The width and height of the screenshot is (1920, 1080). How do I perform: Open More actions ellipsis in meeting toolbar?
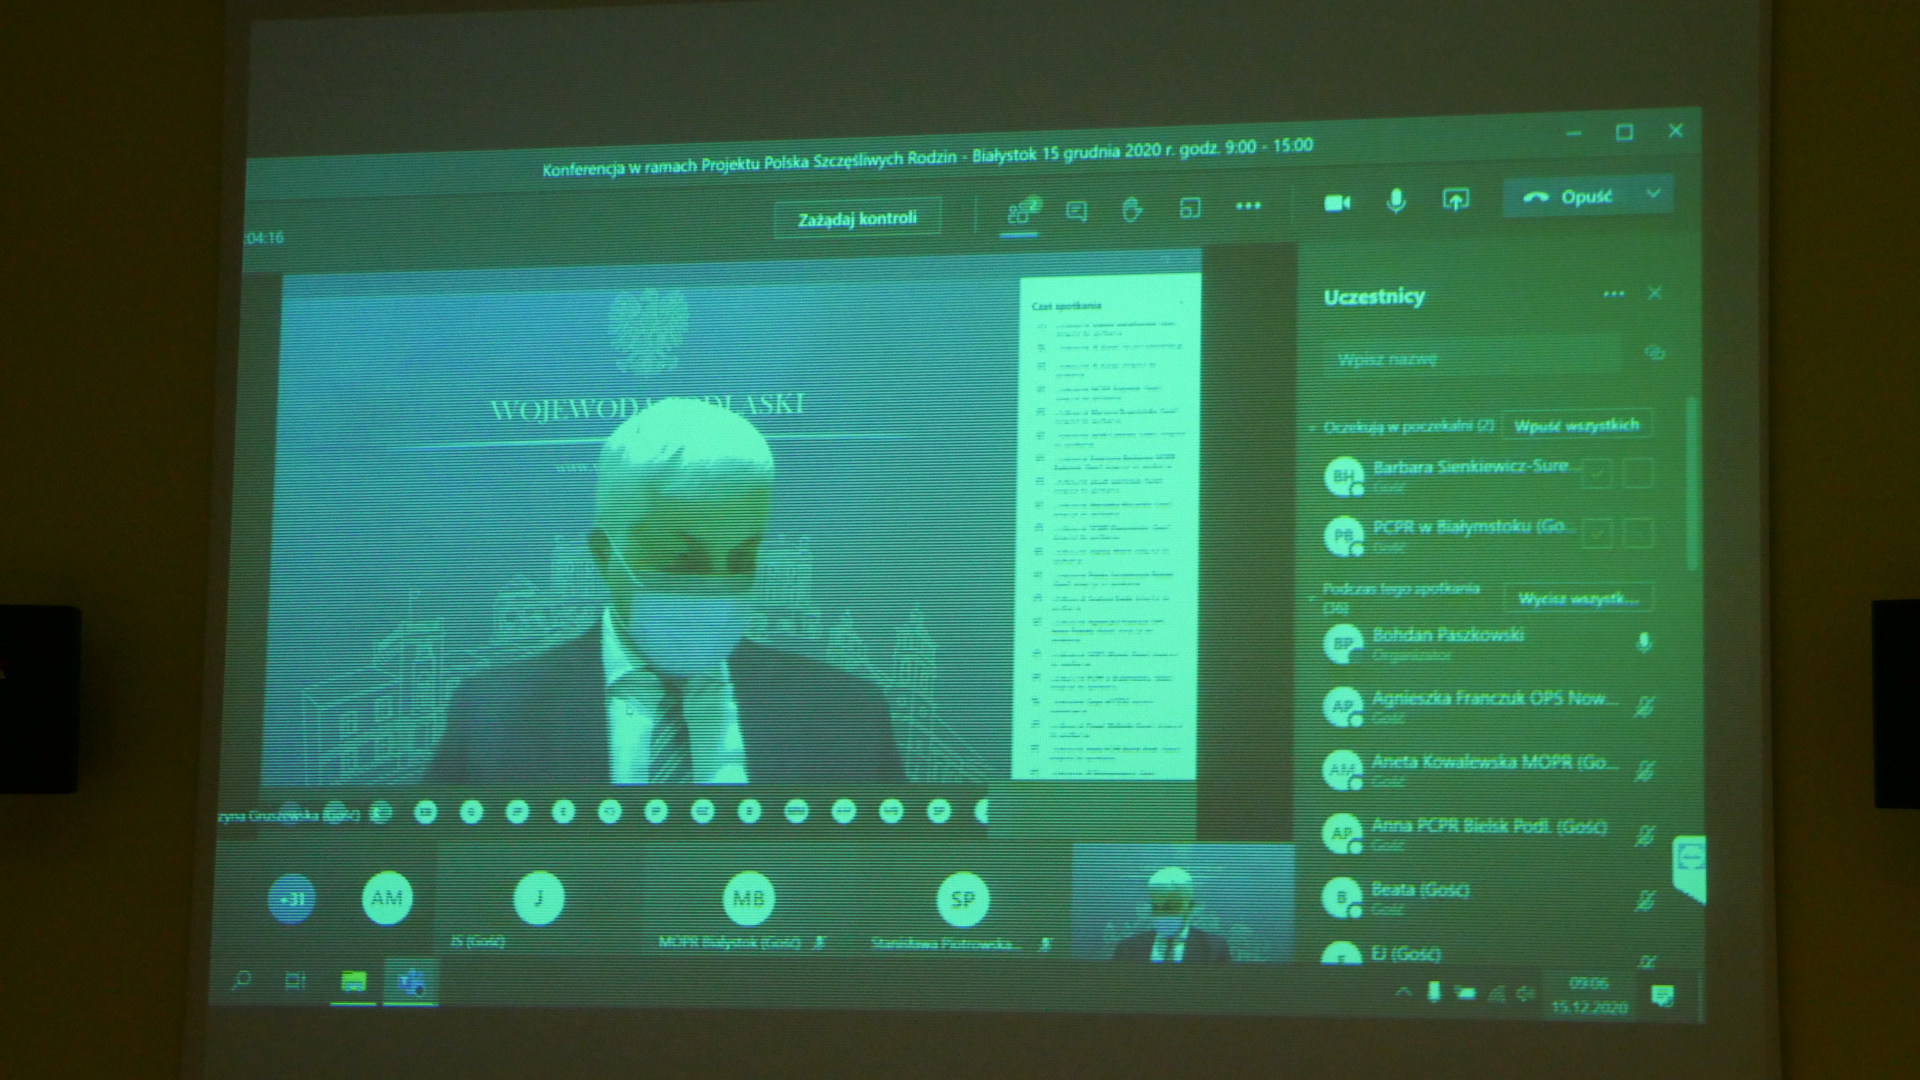click(x=1248, y=206)
